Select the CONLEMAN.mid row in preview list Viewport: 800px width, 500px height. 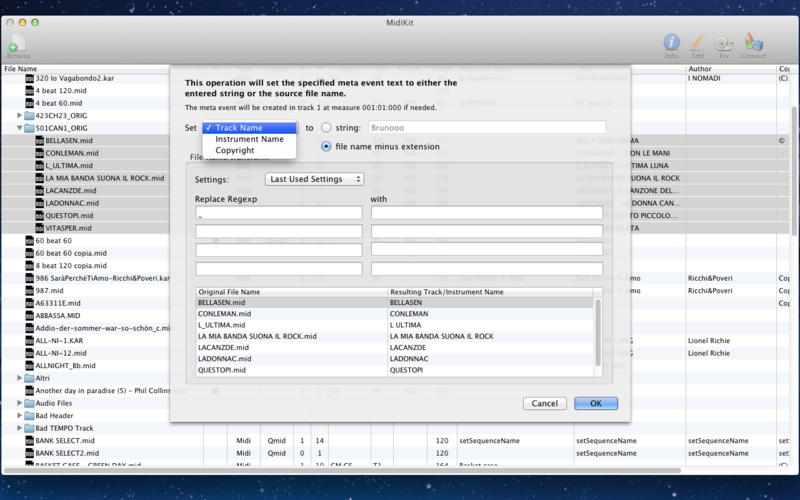[x=394, y=314]
